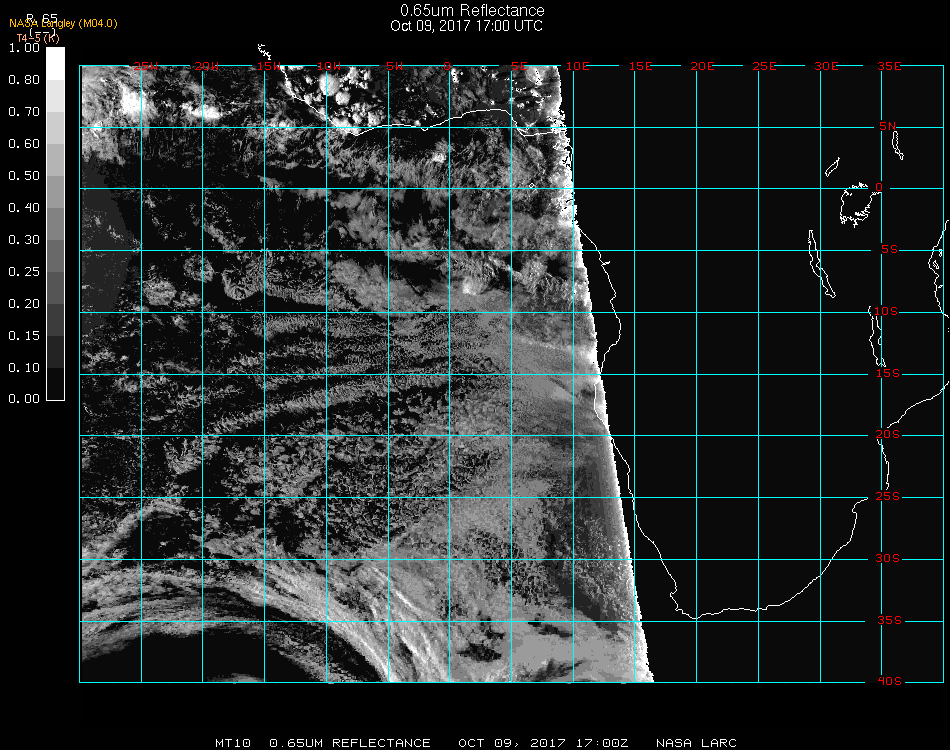The width and height of the screenshot is (950, 750).
Task: Click the 0 longitude label on top axis
Action: click(447, 66)
